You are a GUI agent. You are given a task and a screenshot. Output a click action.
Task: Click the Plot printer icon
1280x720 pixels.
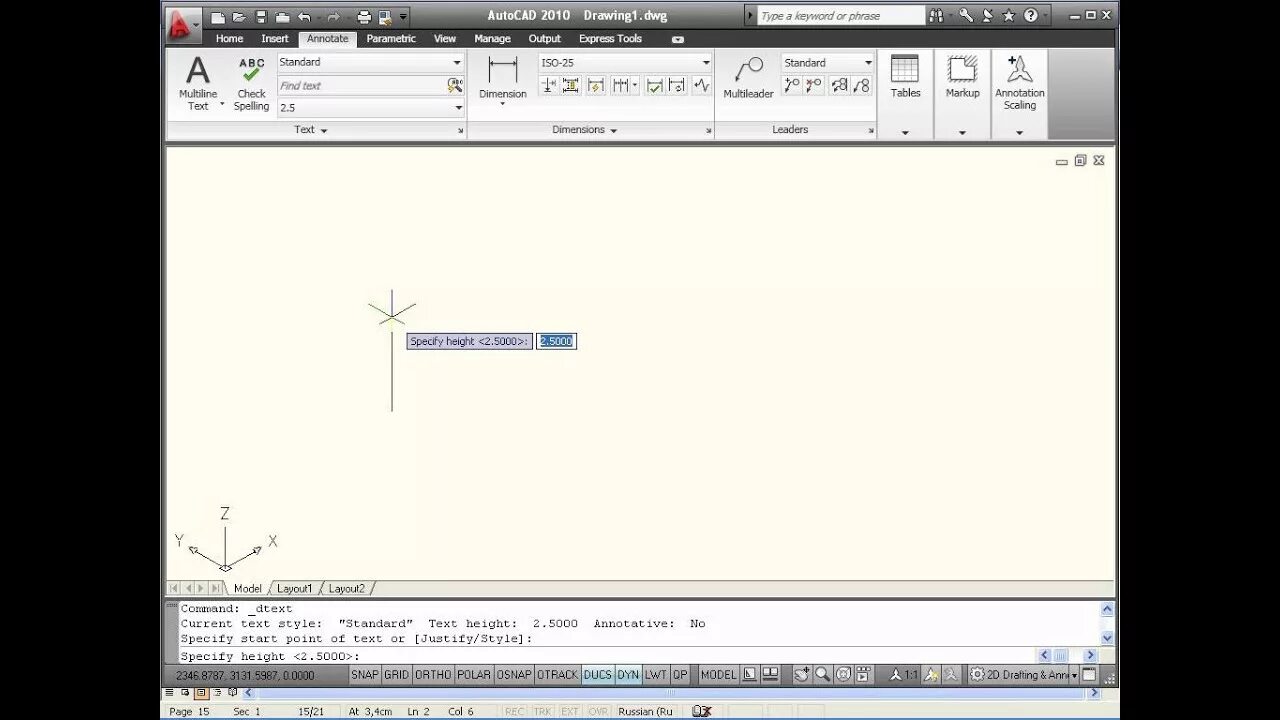pyautogui.click(x=364, y=16)
